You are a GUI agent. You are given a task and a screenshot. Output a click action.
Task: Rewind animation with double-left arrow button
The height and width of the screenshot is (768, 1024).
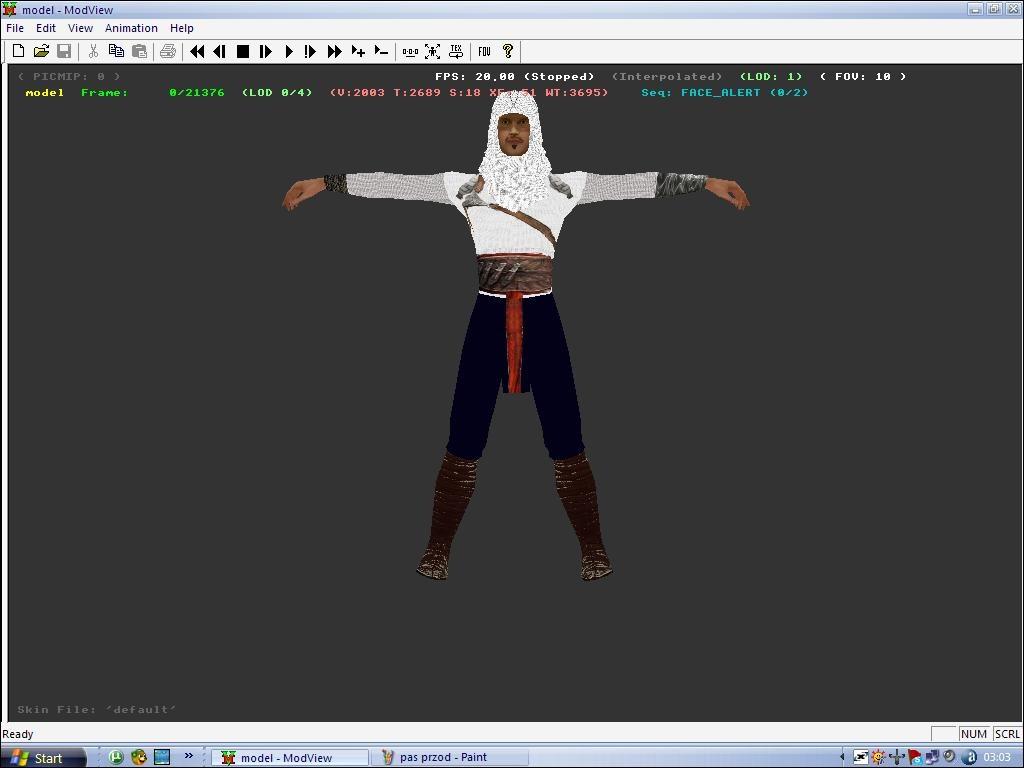click(197, 51)
